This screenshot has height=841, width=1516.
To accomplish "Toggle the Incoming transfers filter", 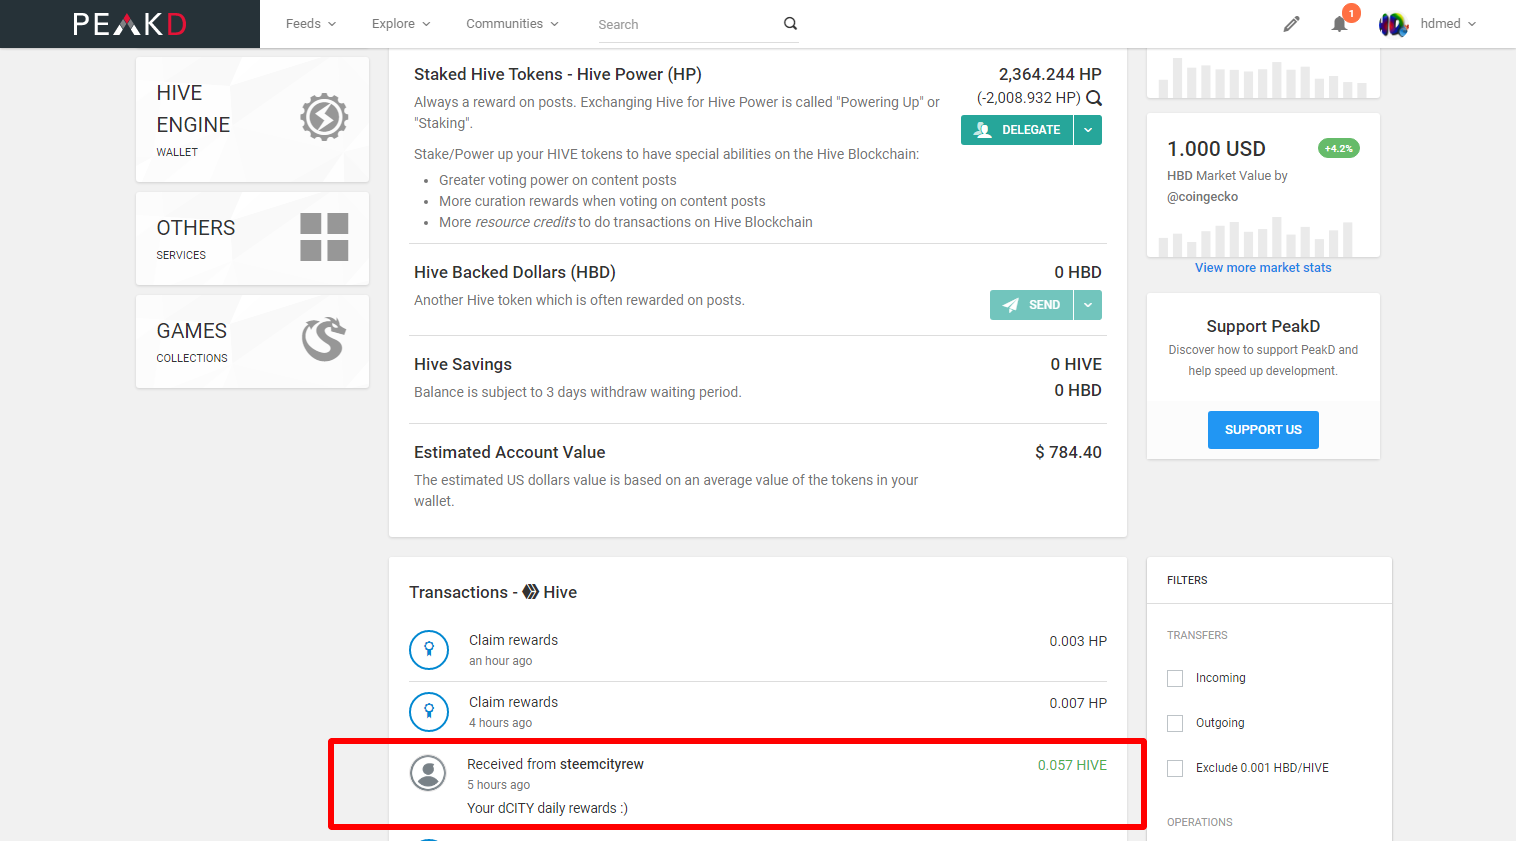I will click(1175, 678).
